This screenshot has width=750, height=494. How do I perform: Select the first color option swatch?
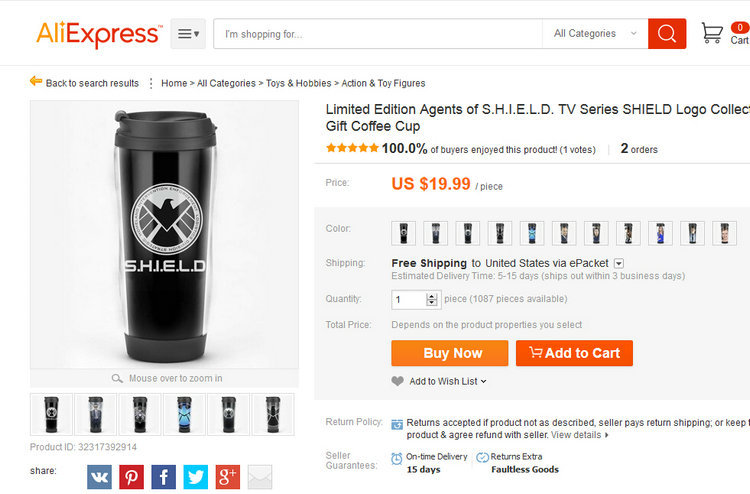[x=404, y=233]
